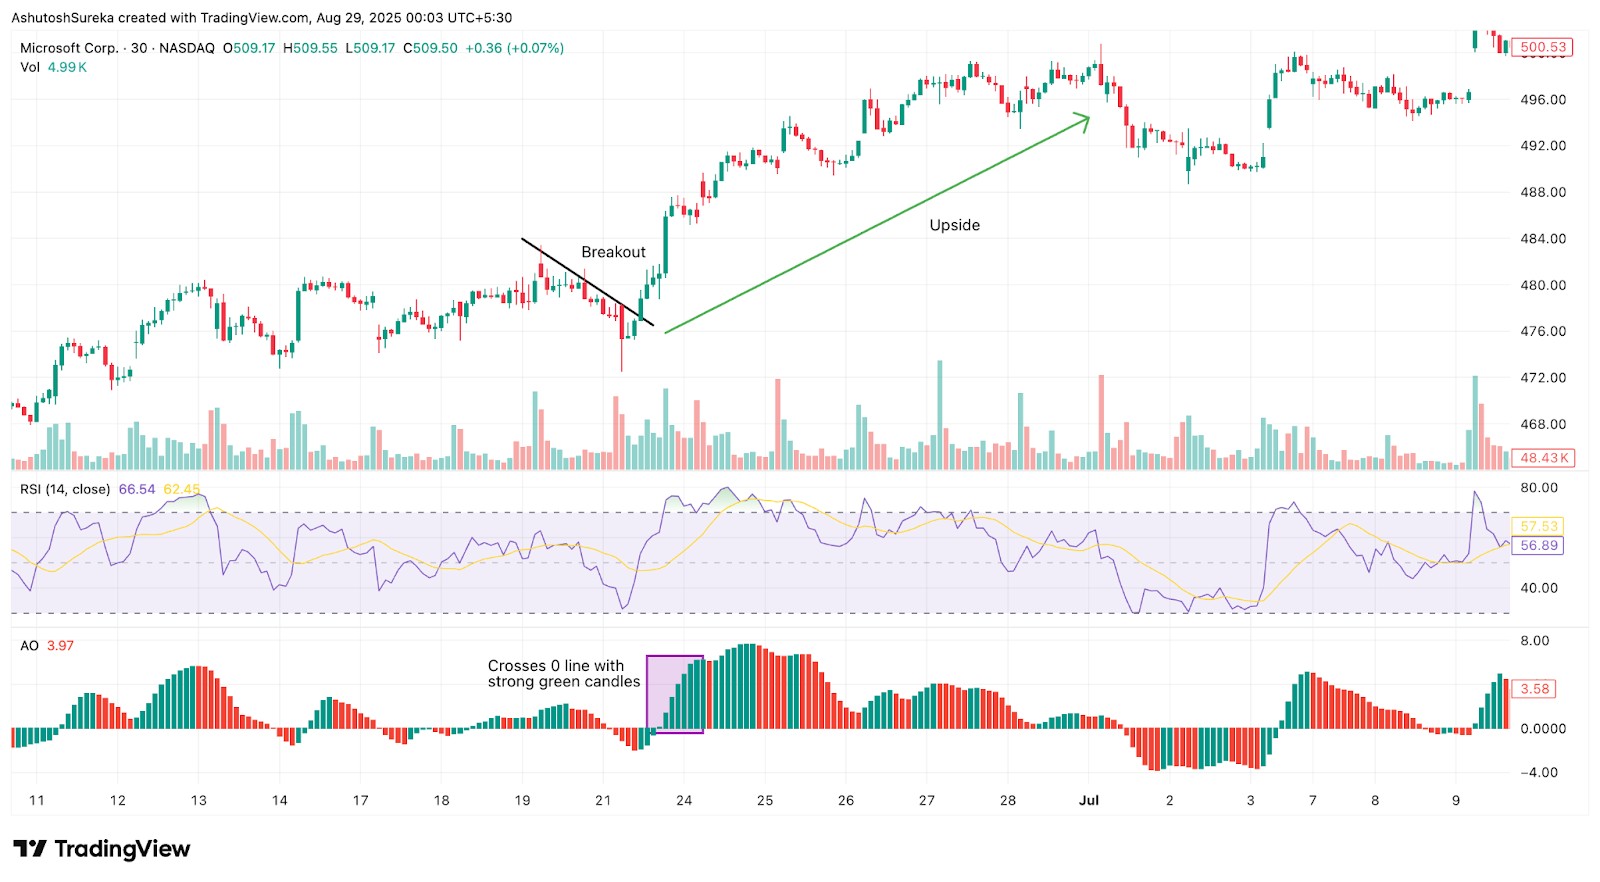This screenshot has height=882, width=1600.
Task: Click the RSI moving average value 62.45
Action: 181,490
